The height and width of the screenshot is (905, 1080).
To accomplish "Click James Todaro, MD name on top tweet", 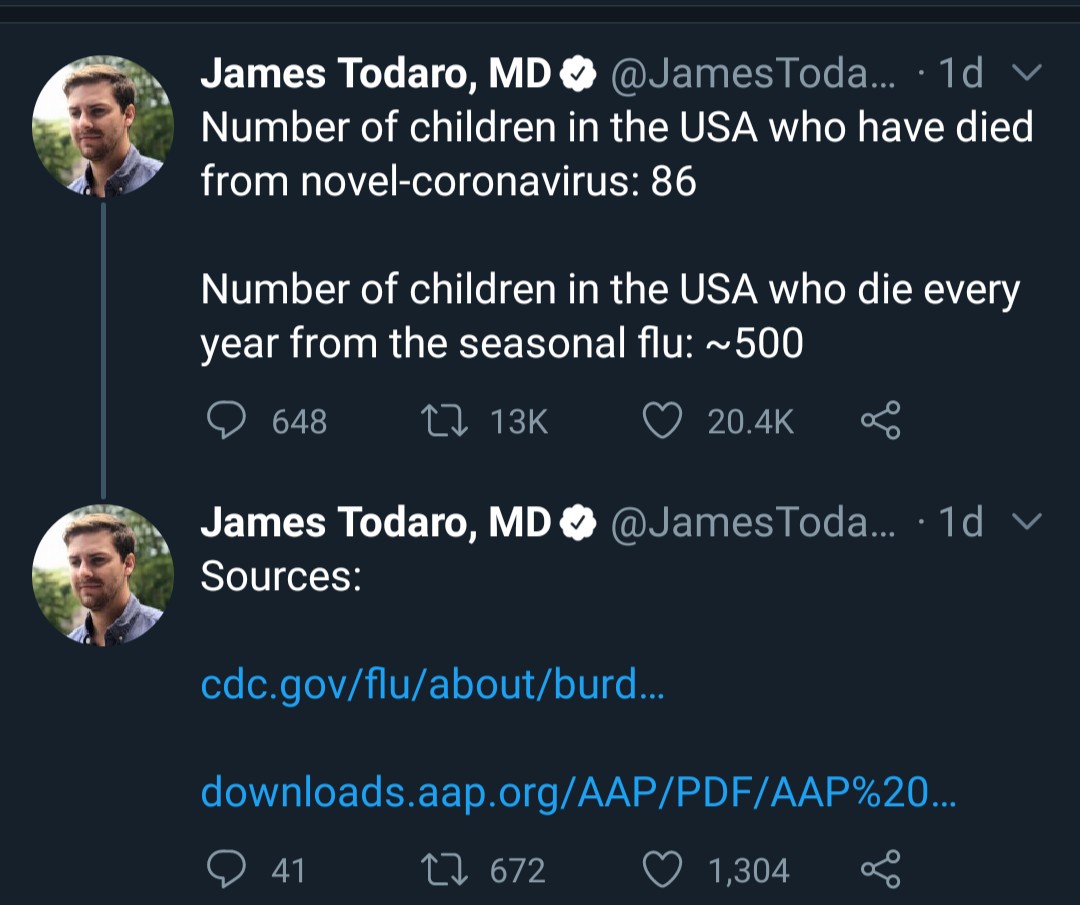I will pos(375,73).
